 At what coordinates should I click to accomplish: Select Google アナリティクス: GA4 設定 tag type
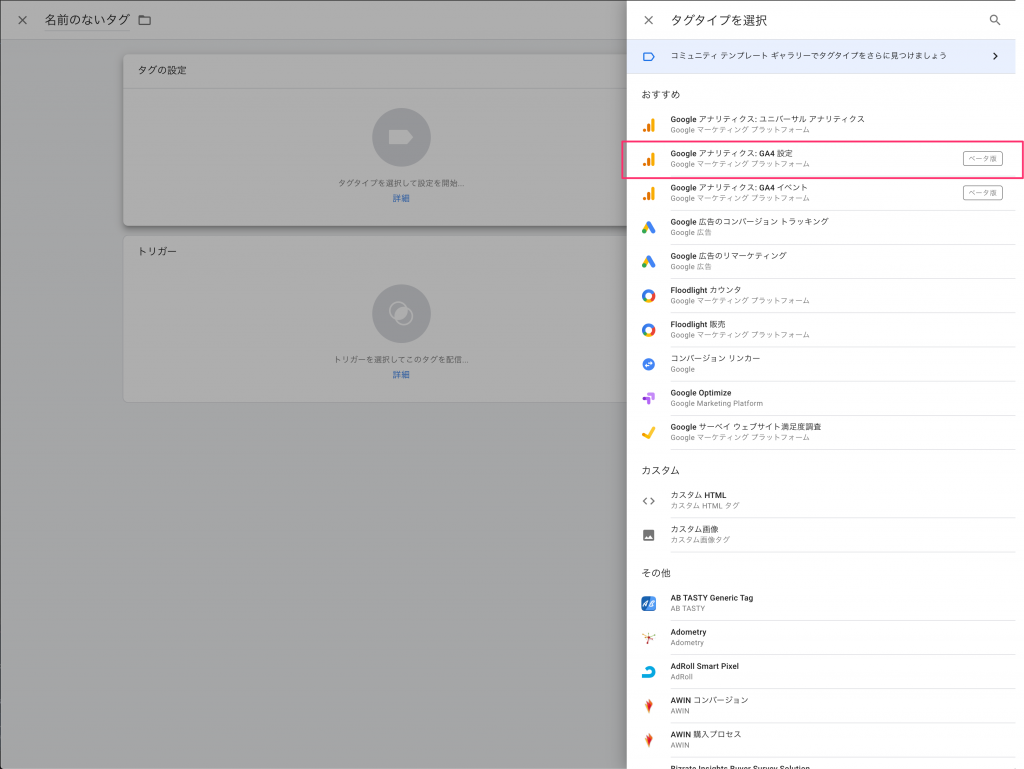pos(821,159)
